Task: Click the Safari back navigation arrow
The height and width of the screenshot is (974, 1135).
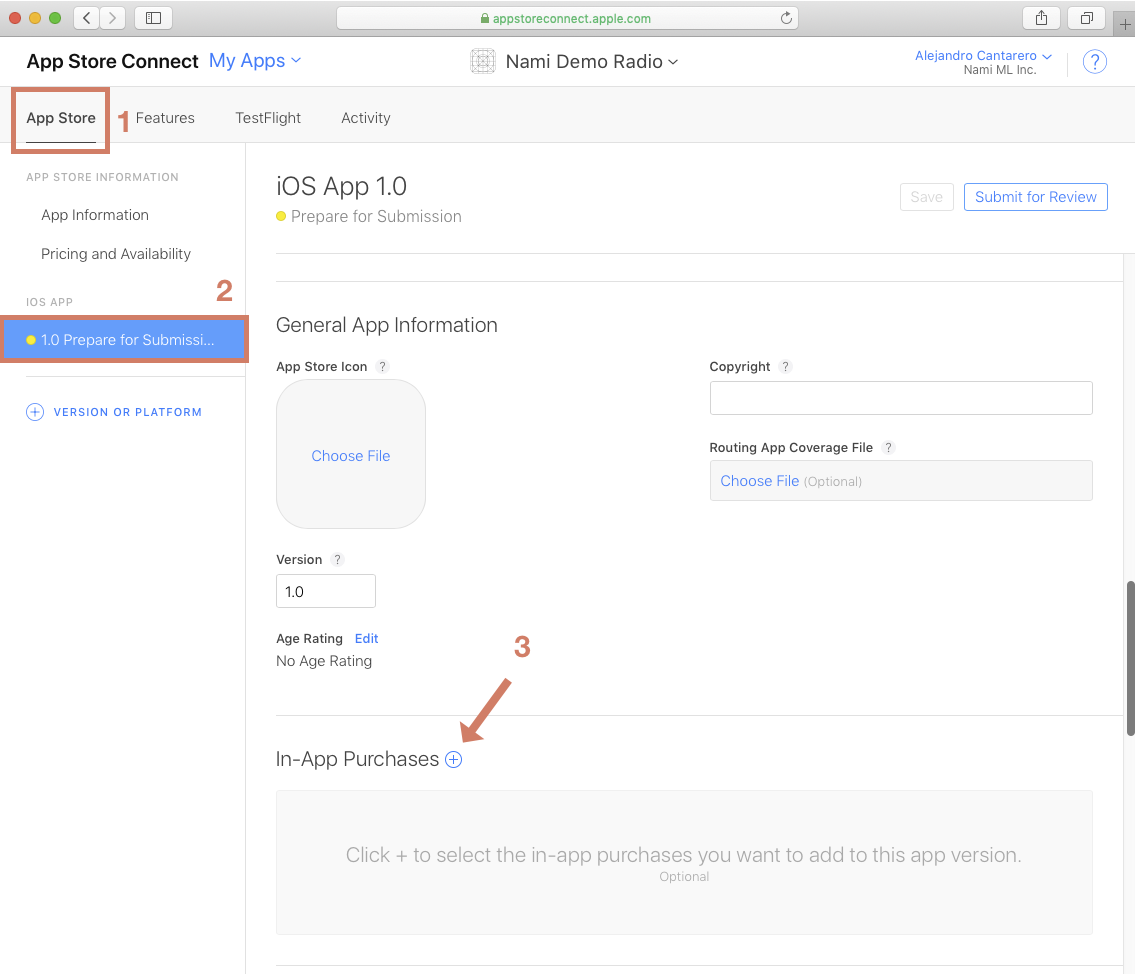Action: coord(87,18)
